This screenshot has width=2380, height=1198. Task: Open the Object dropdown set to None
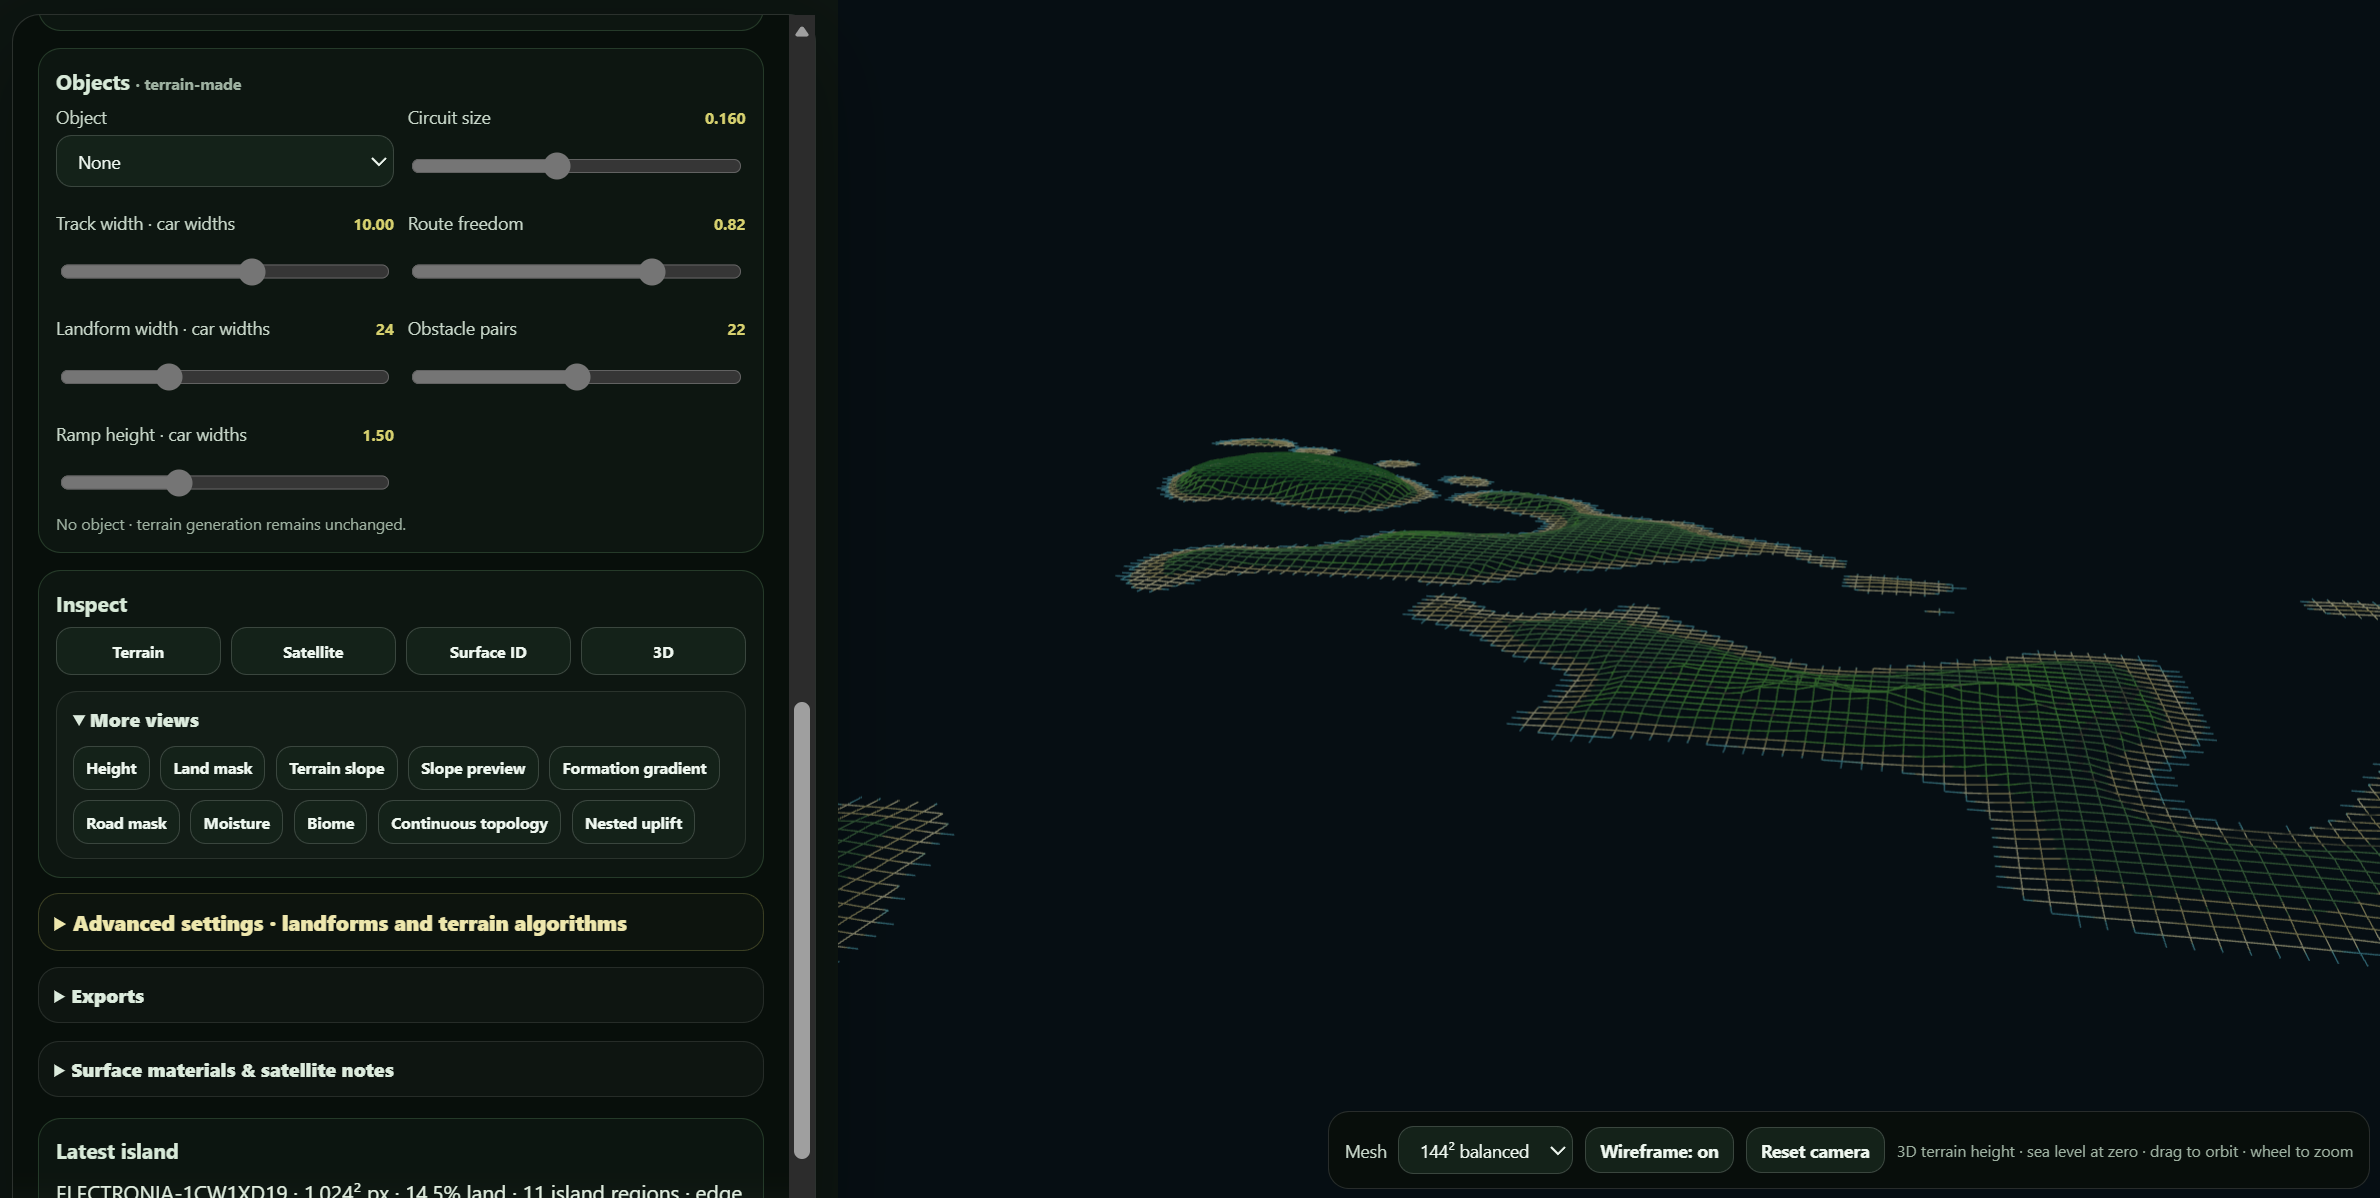point(224,162)
